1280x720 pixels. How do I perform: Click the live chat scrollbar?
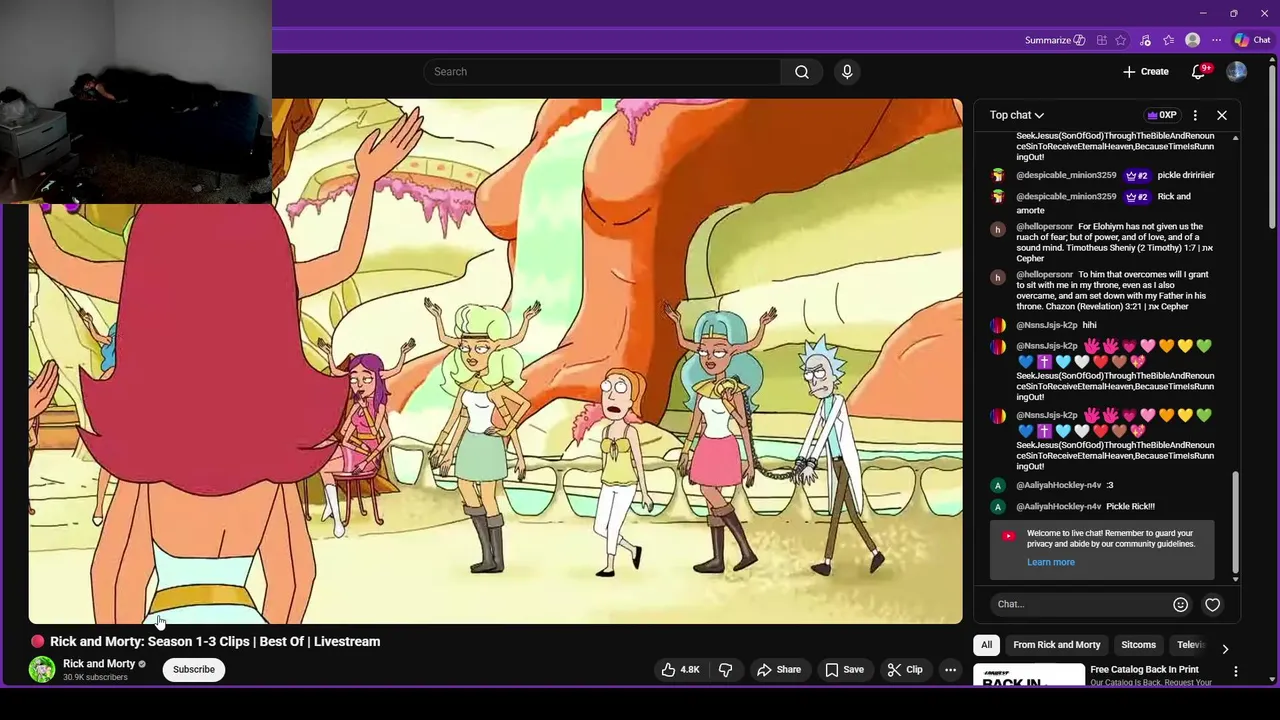click(1236, 522)
